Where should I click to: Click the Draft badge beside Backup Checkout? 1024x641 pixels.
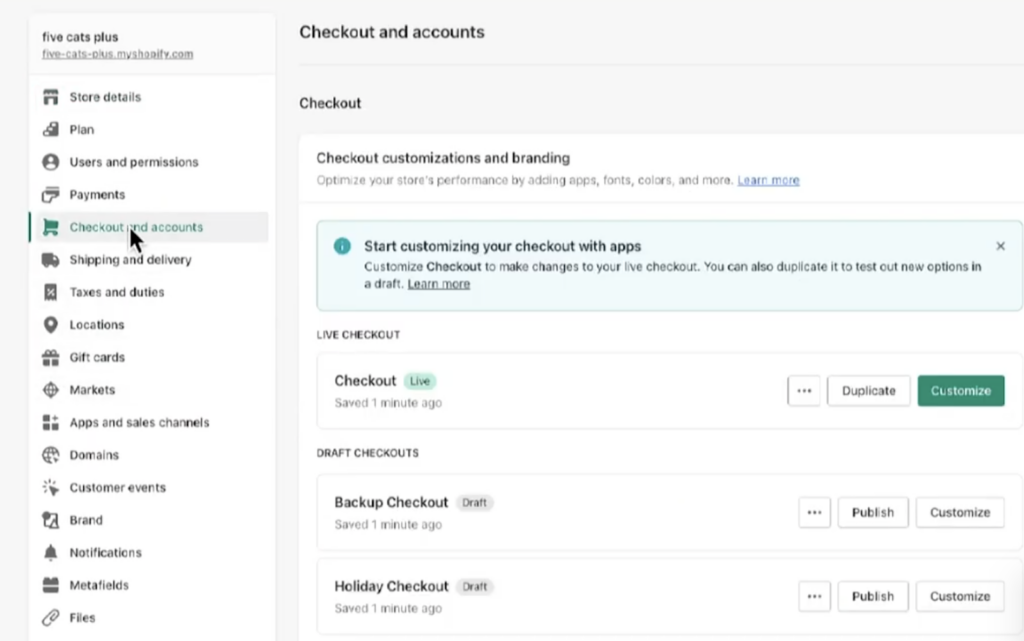coord(474,503)
